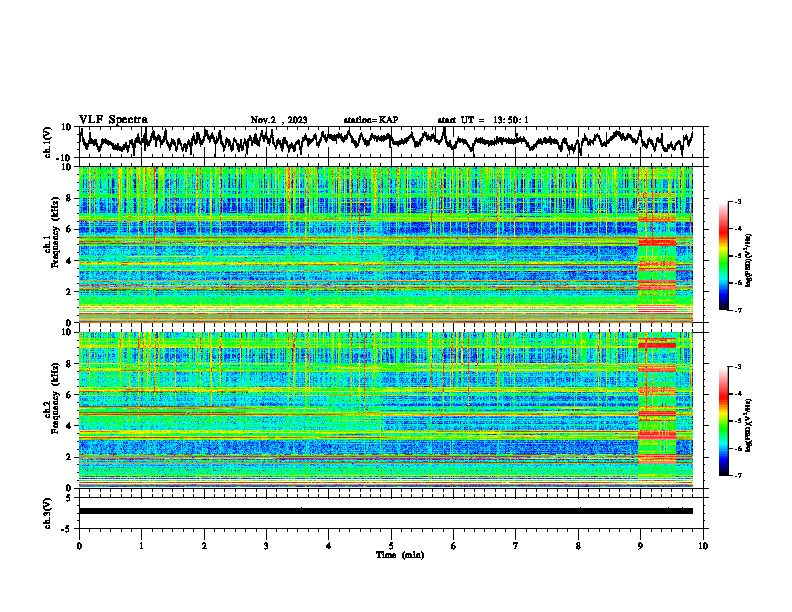Click tick label 10 on the Time axis
This screenshot has width=792, height=612.
pyautogui.click(x=703, y=546)
